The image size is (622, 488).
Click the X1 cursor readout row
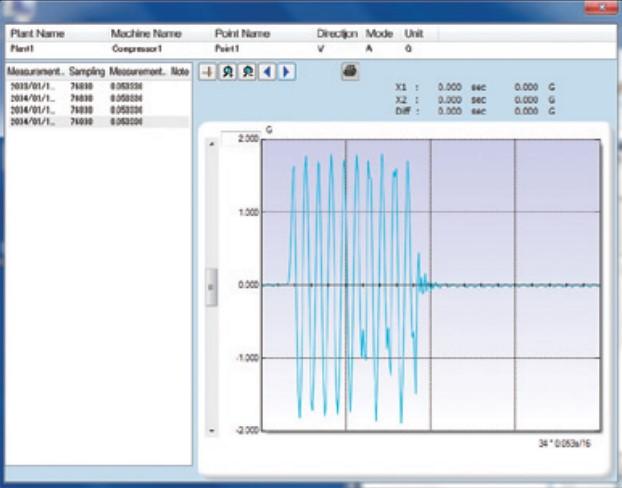475,87
